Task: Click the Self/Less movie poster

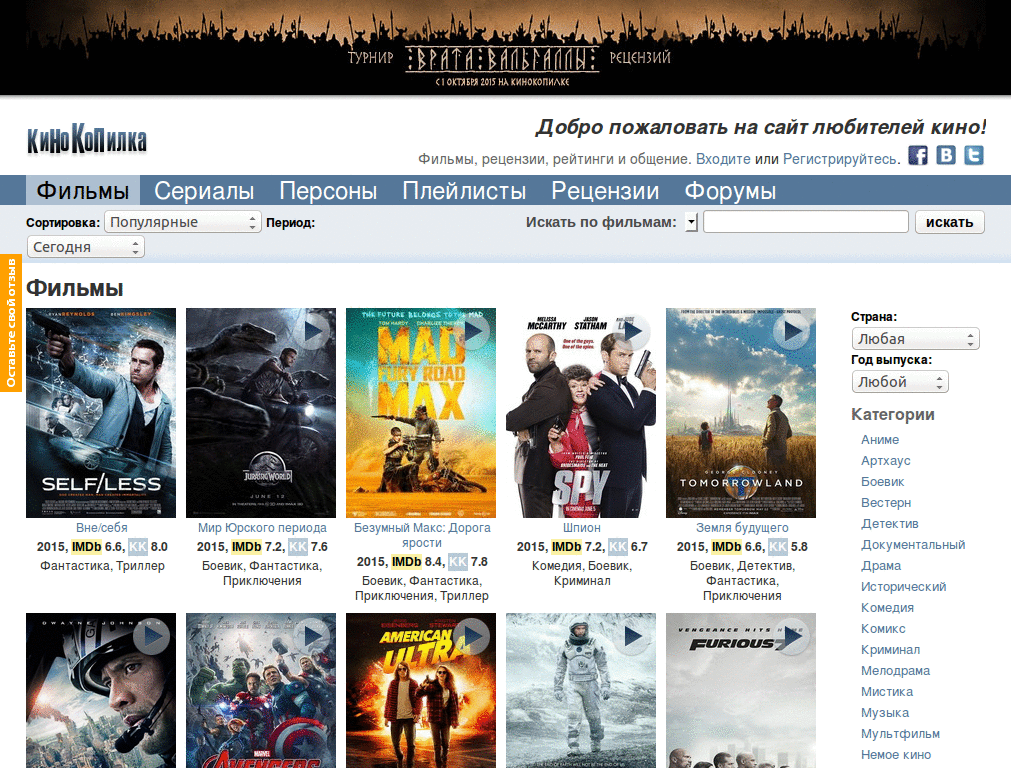Action: [x=101, y=413]
